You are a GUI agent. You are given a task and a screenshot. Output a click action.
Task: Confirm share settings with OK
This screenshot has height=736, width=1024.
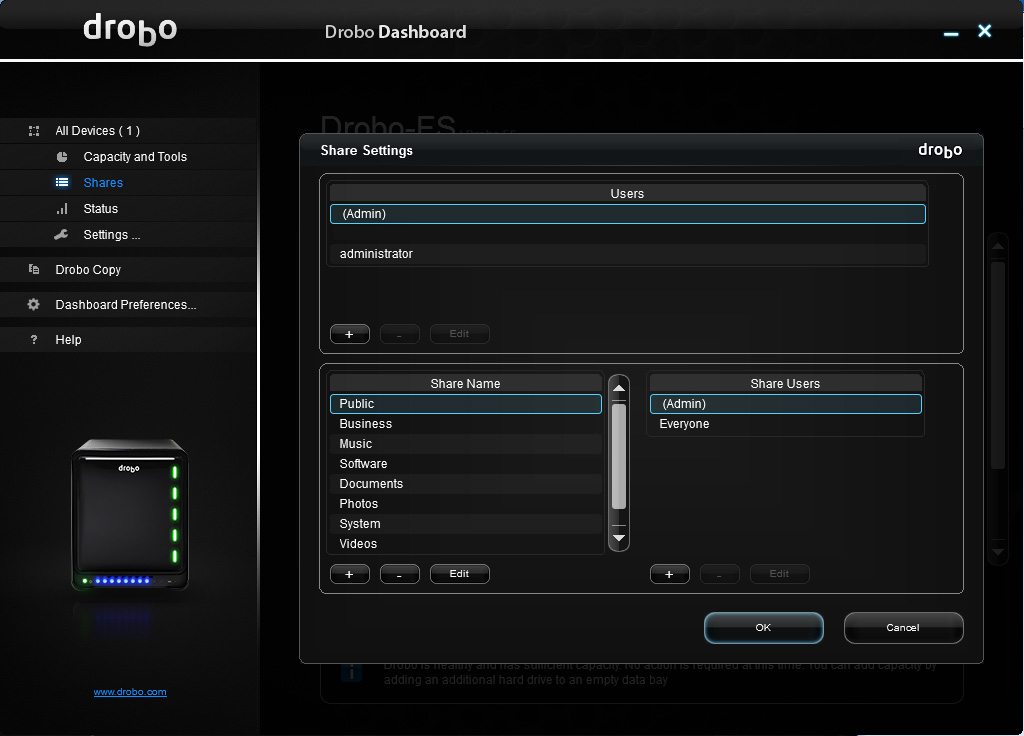click(x=763, y=628)
